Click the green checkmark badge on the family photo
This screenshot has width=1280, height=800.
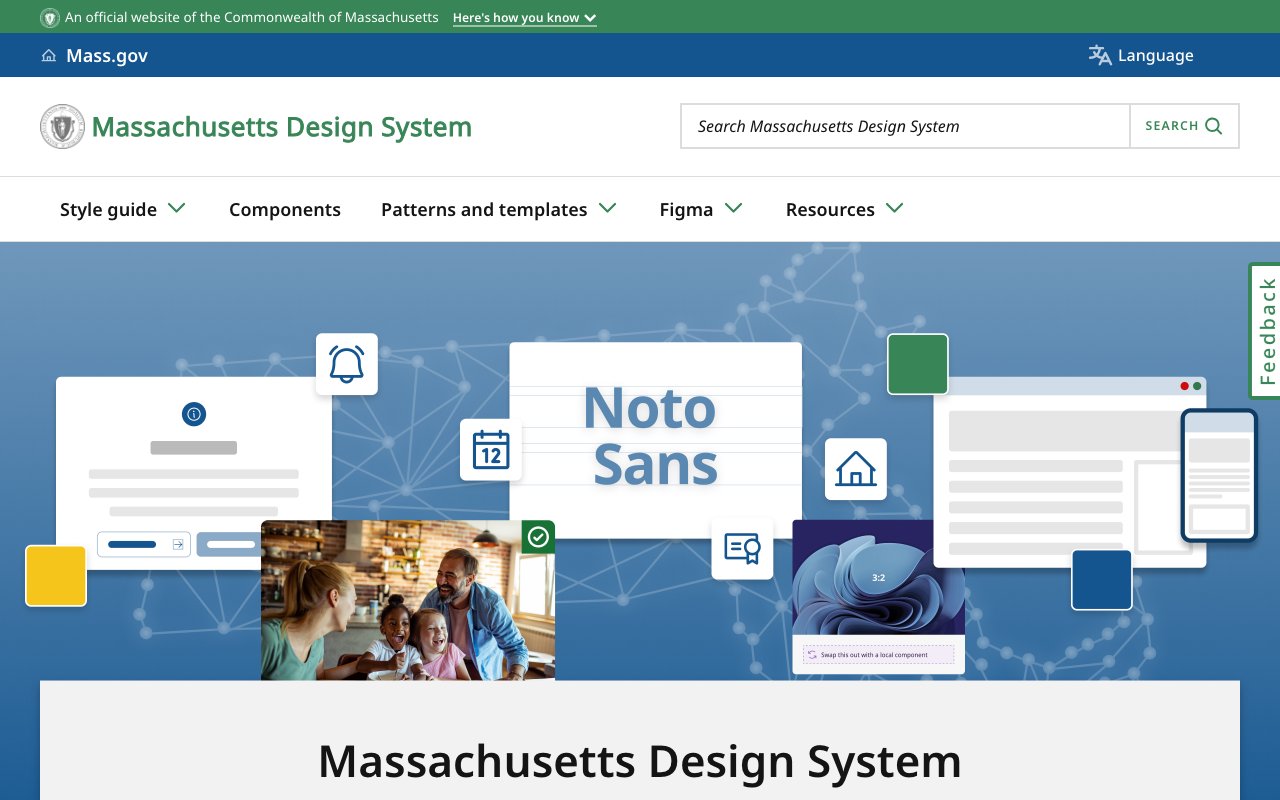click(538, 537)
